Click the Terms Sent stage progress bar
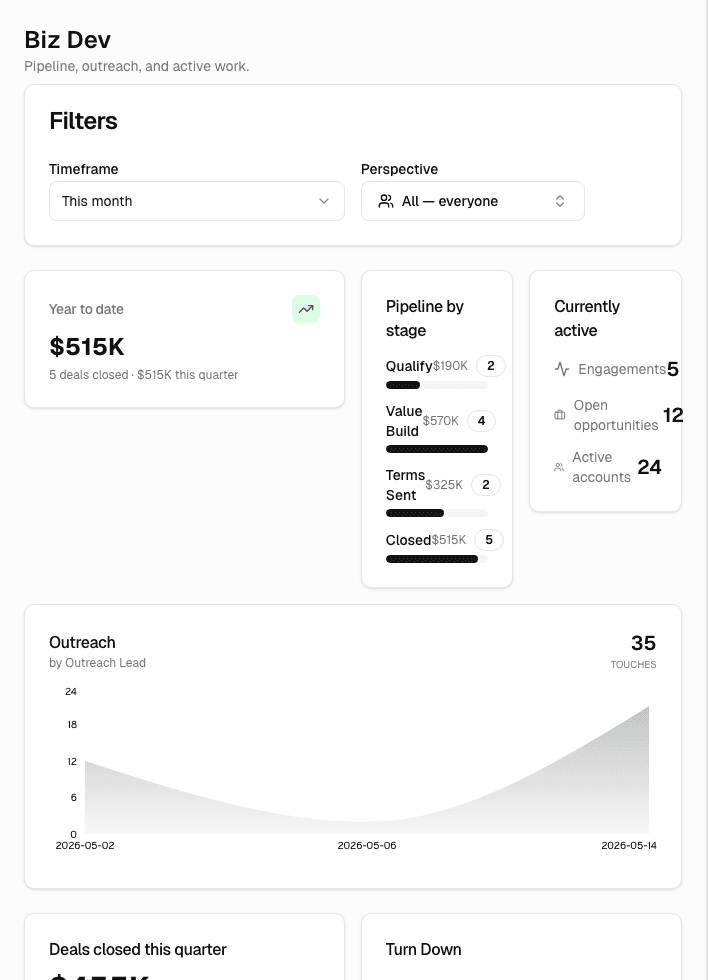This screenshot has height=980, width=708. 437,513
